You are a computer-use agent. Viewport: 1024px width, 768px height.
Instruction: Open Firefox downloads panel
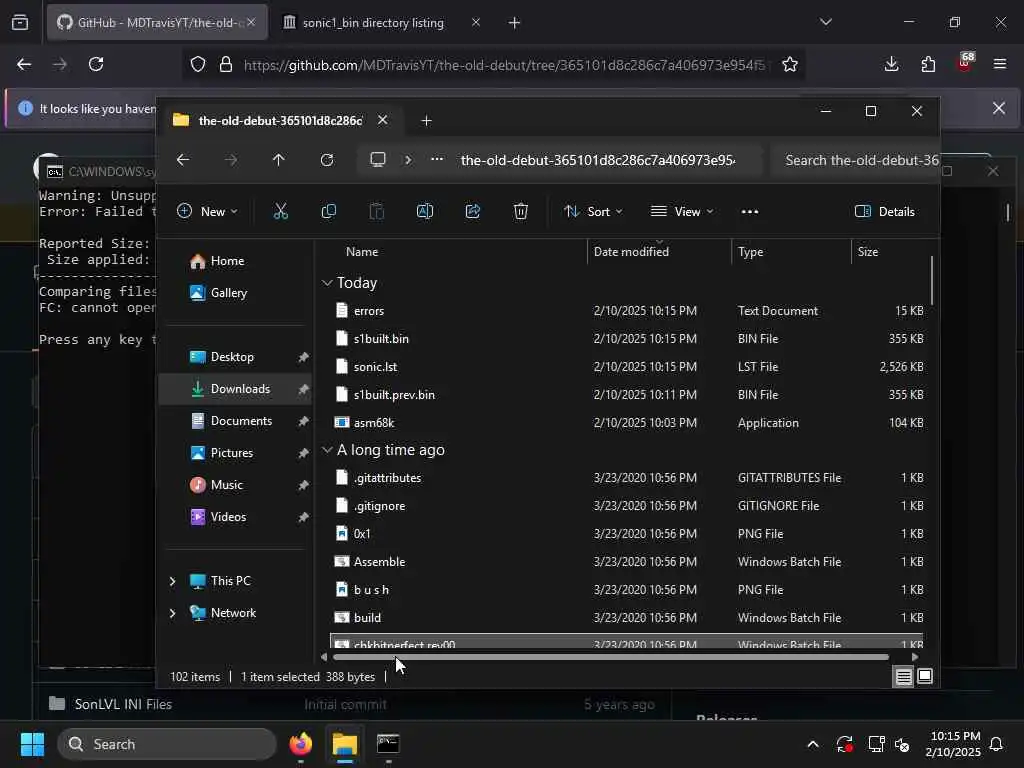click(x=891, y=64)
